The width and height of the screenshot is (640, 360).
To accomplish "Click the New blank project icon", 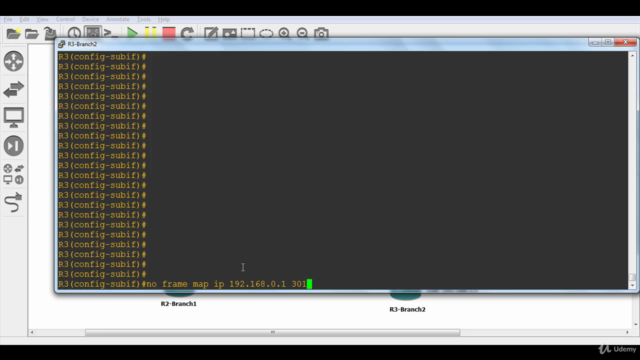I will pyautogui.click(x=13, y=33).
